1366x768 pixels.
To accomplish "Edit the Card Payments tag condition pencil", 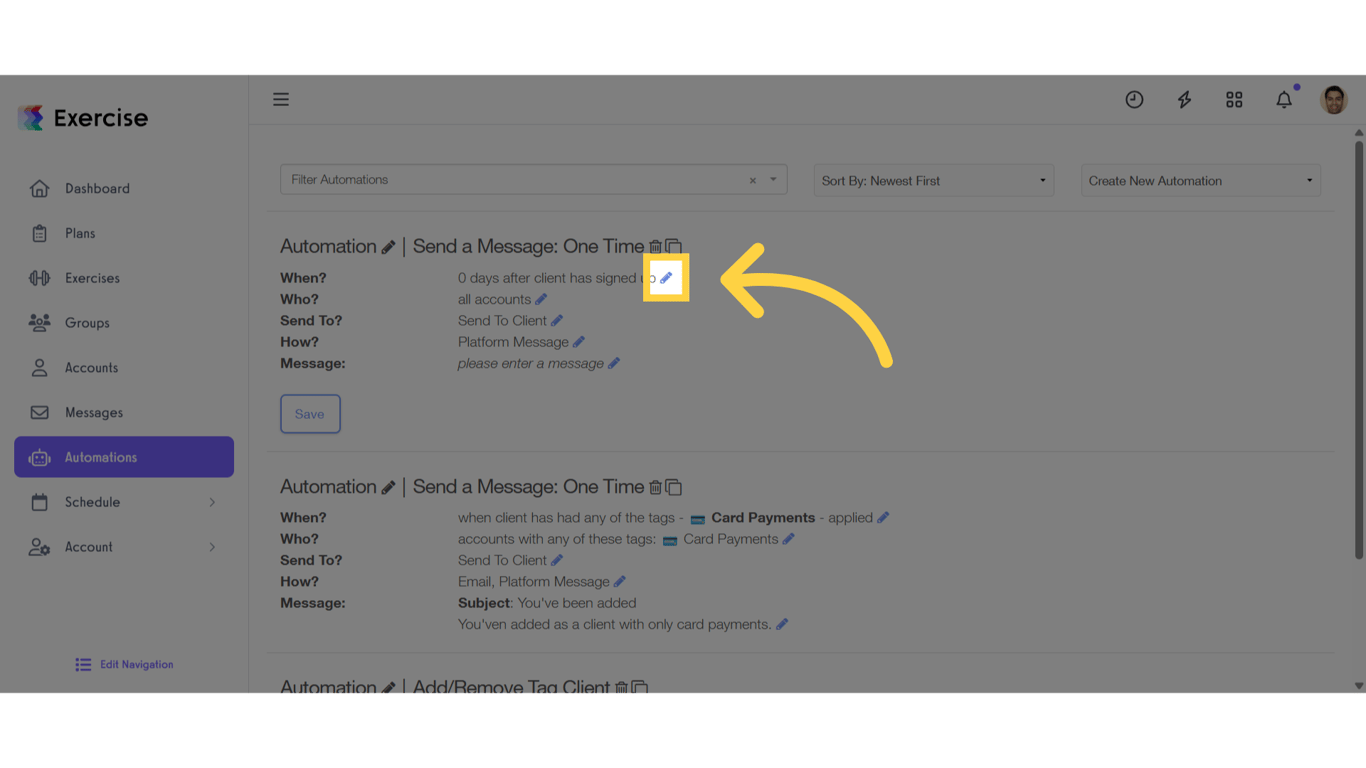I will [884, 517].
